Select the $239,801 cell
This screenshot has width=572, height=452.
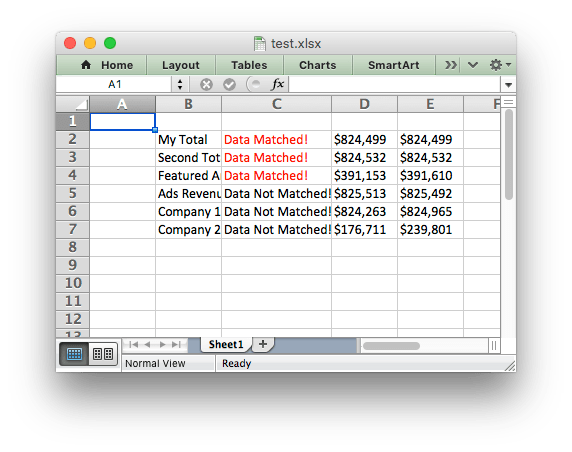click(x=430, y=229)
